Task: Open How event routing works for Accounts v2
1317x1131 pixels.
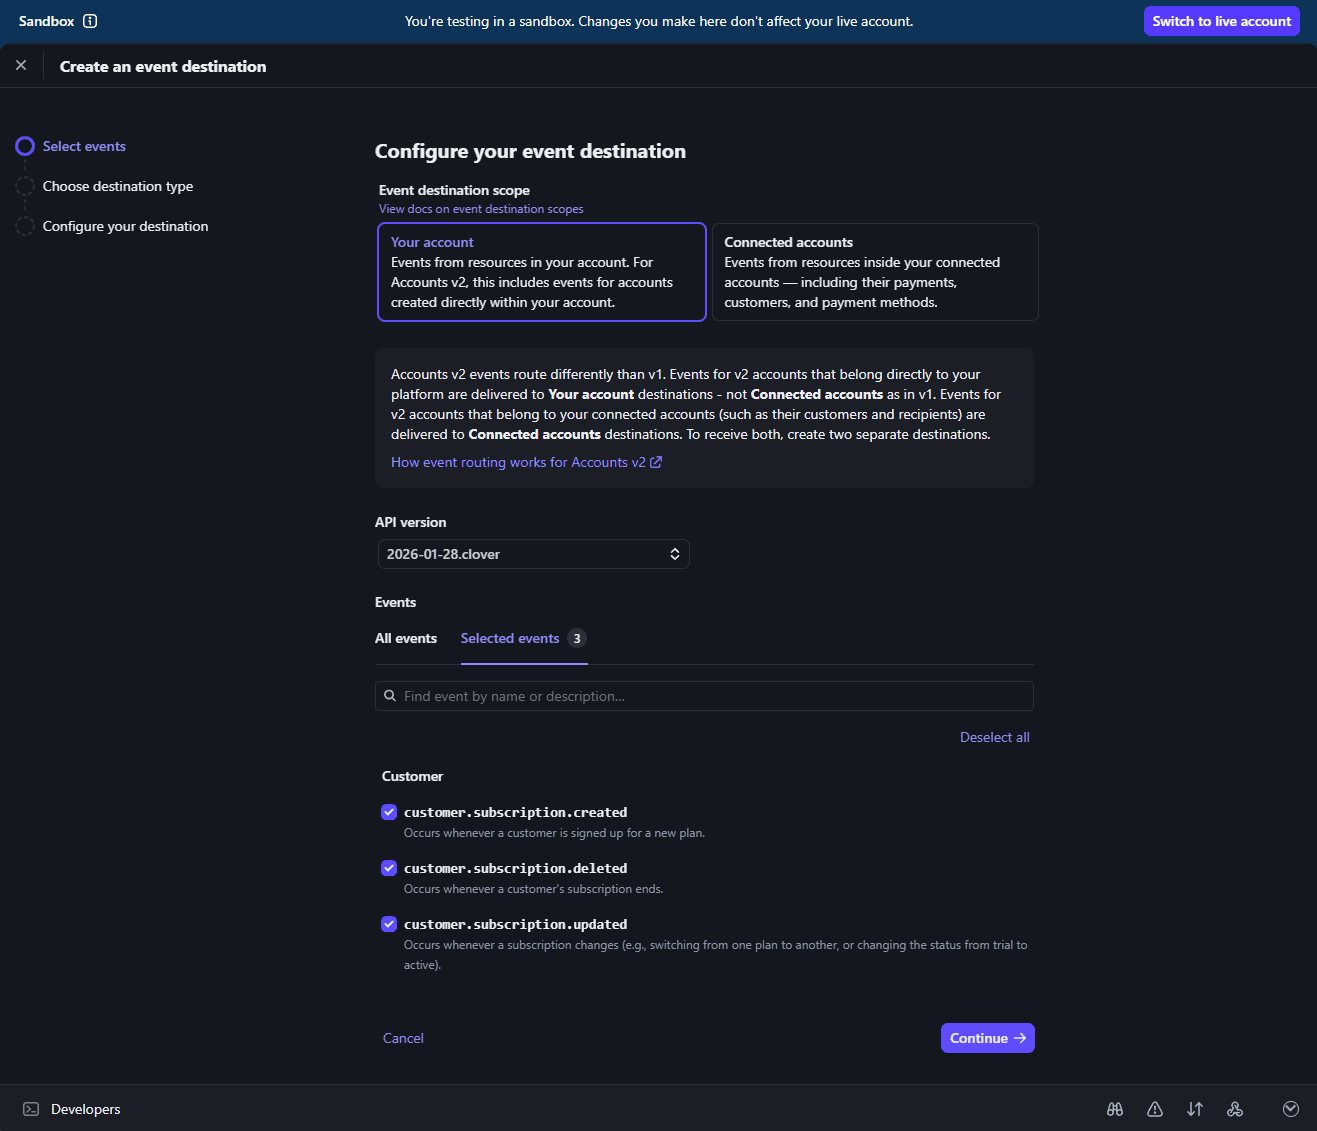Action: (x=526, y=462)
